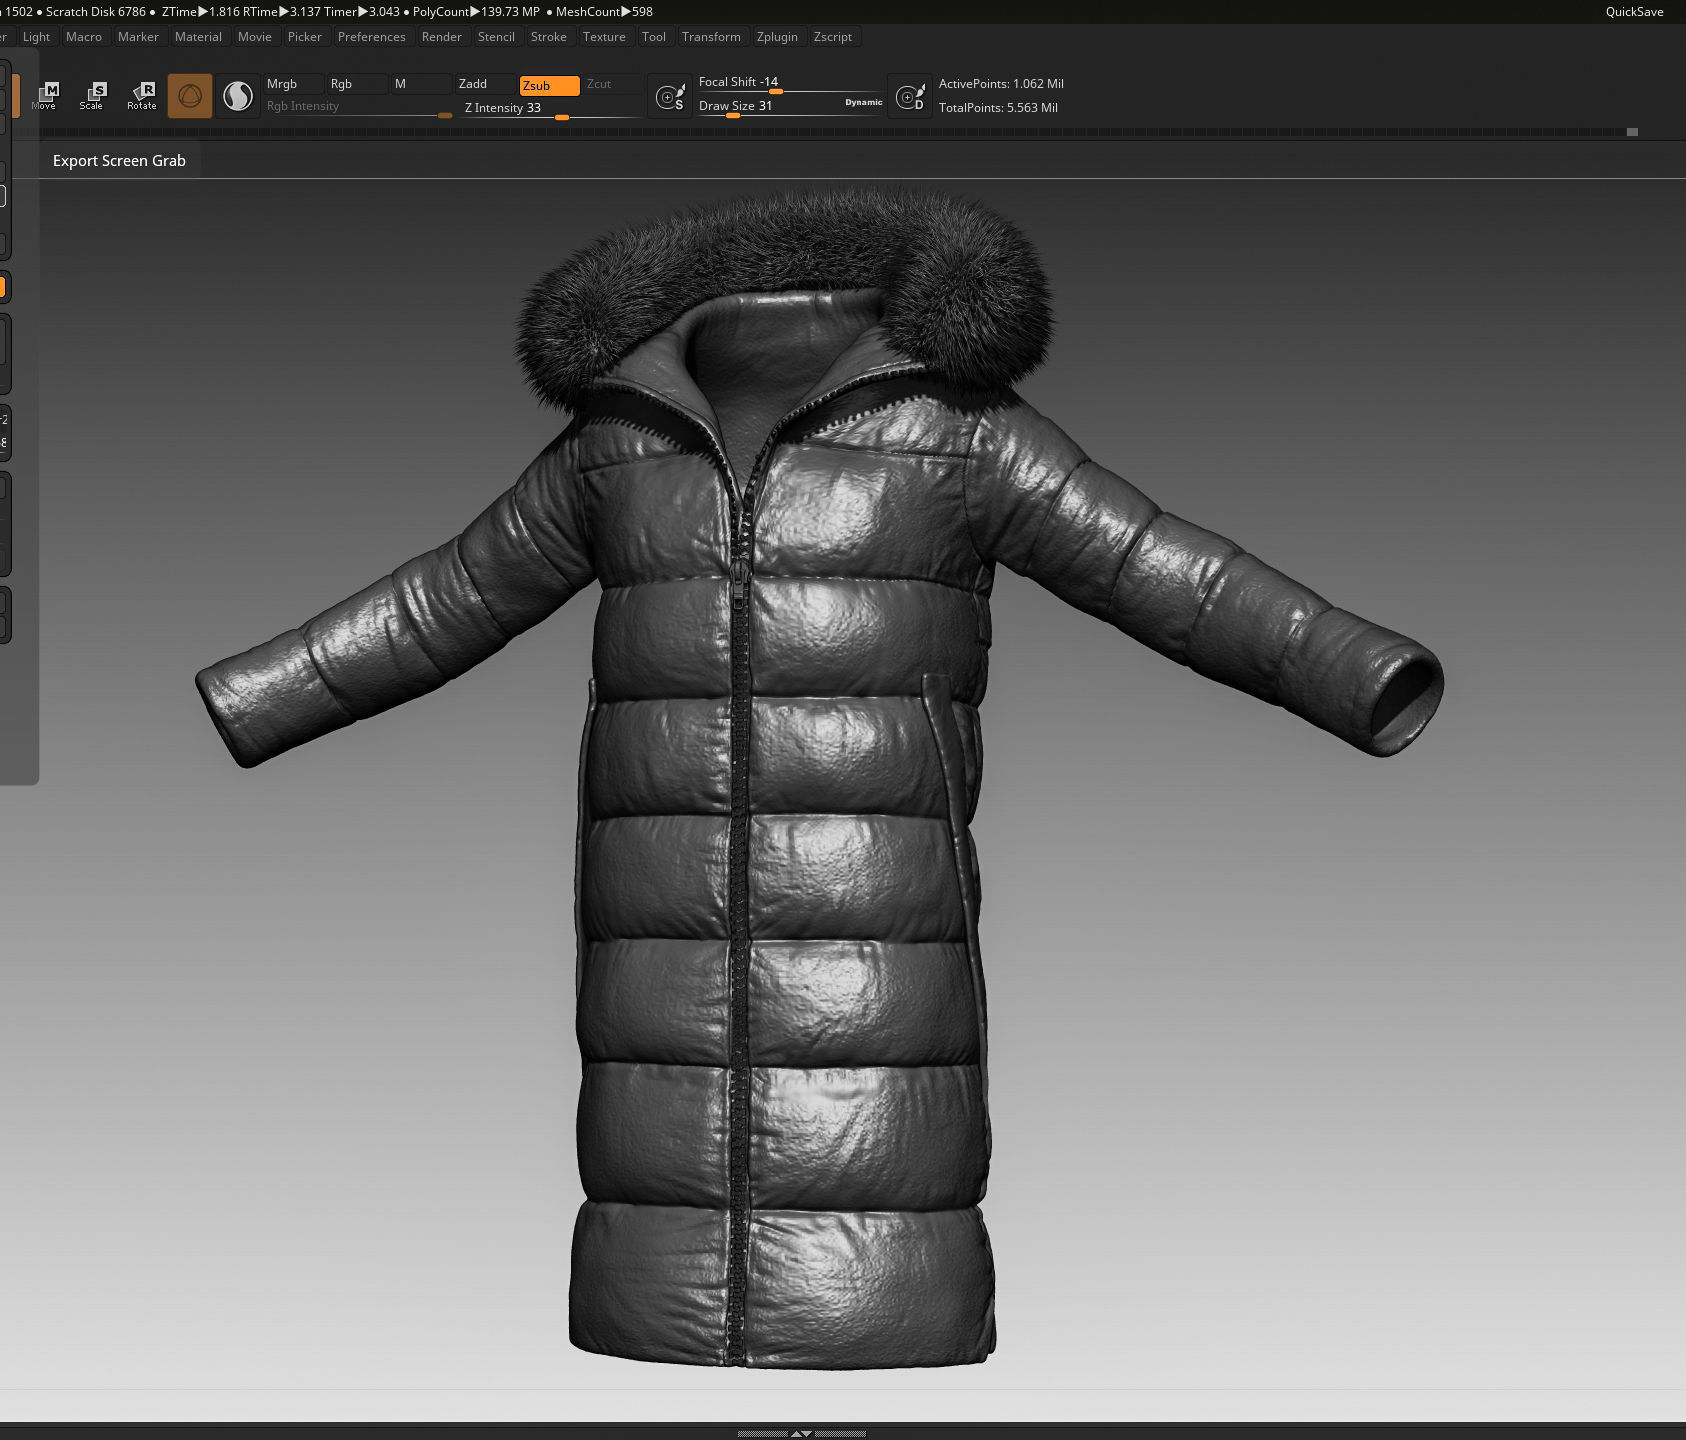Open the stroke type picker
This screenshot has height=1440, width=1686.
click(x=237, y=96)
